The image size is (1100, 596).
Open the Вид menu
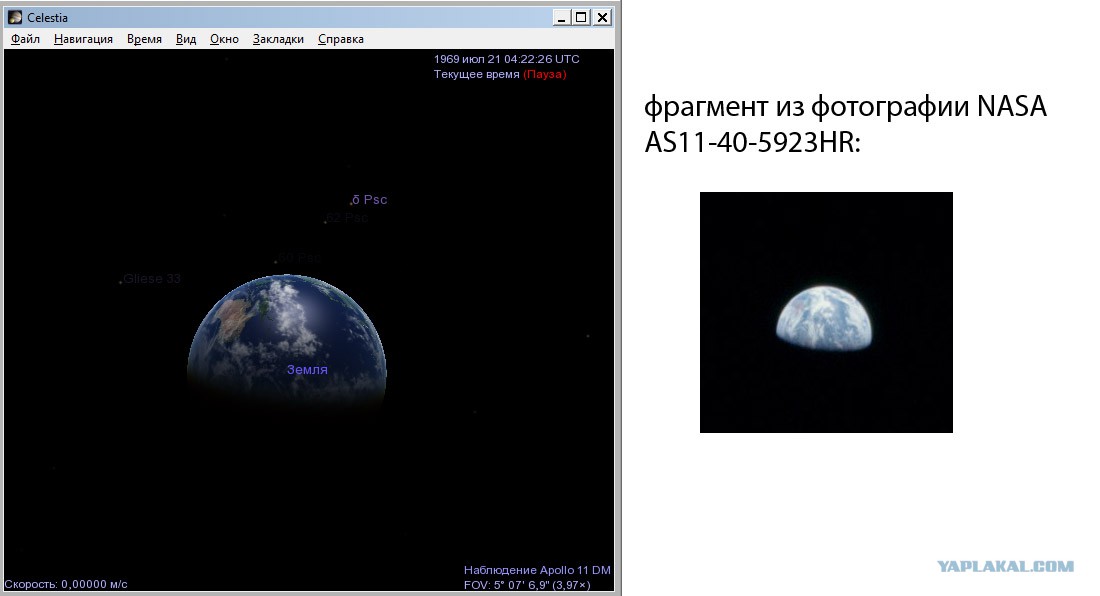(x=186, y=39)
